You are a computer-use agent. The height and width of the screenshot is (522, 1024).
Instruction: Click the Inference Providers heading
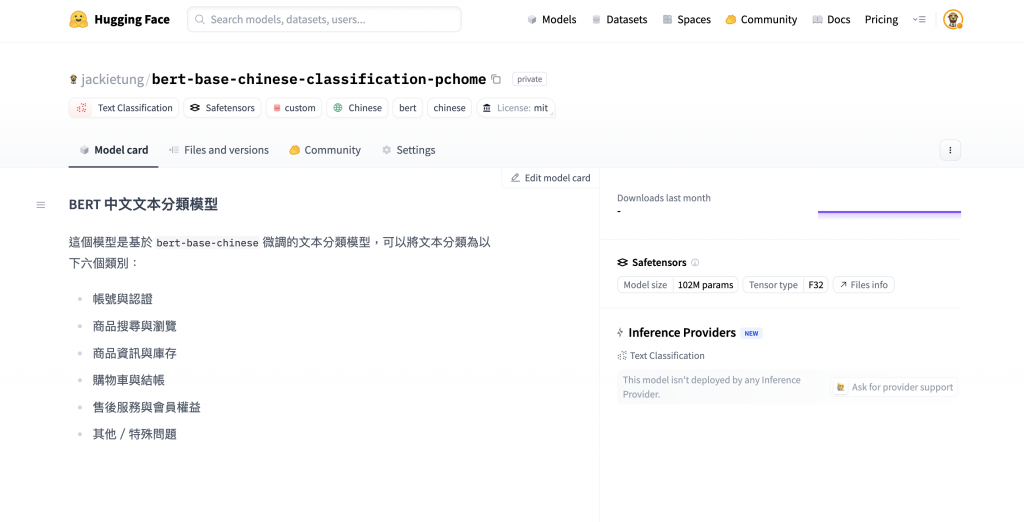pyautogui.click(x=682, y=333)
